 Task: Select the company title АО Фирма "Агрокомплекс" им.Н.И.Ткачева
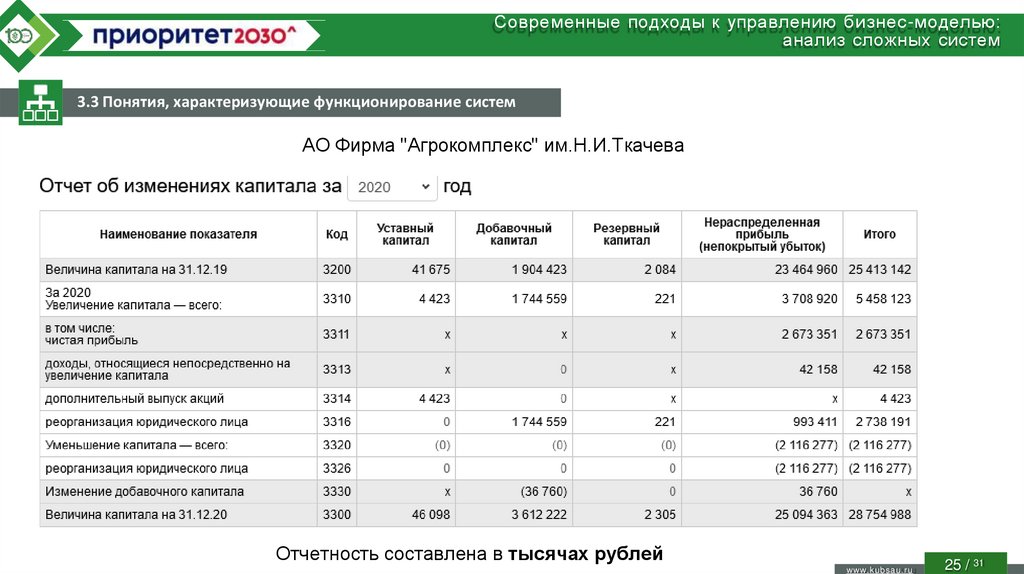(x=493, y=145)
